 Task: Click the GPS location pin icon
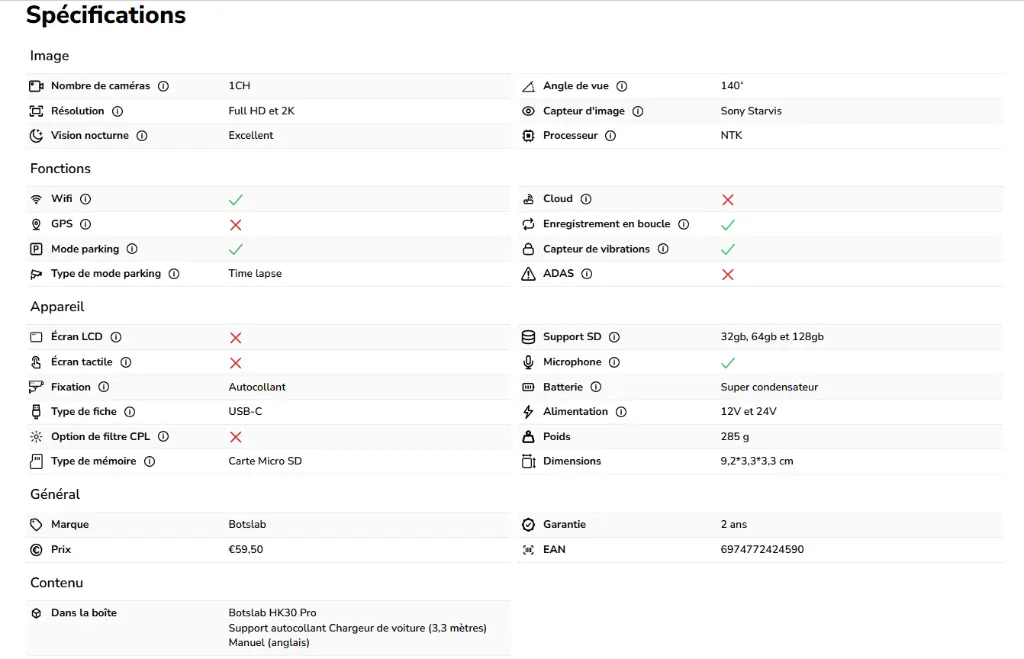tap(37, 224)
